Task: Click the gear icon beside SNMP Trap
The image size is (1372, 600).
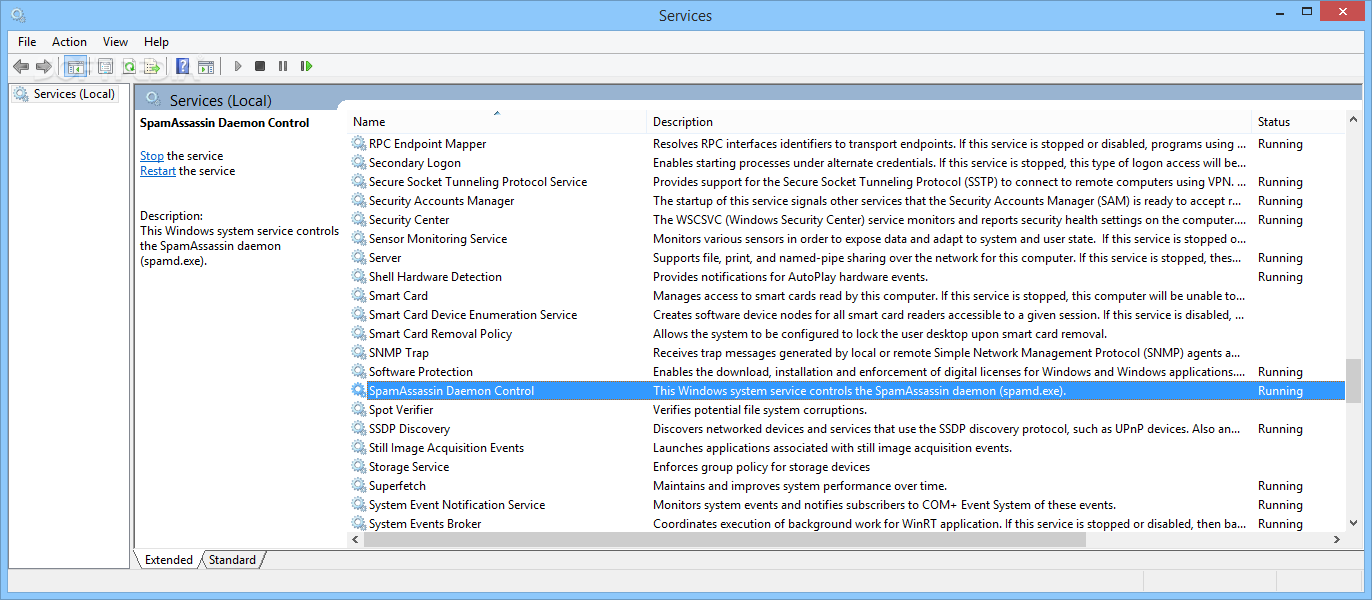Action: click(359, 353)
